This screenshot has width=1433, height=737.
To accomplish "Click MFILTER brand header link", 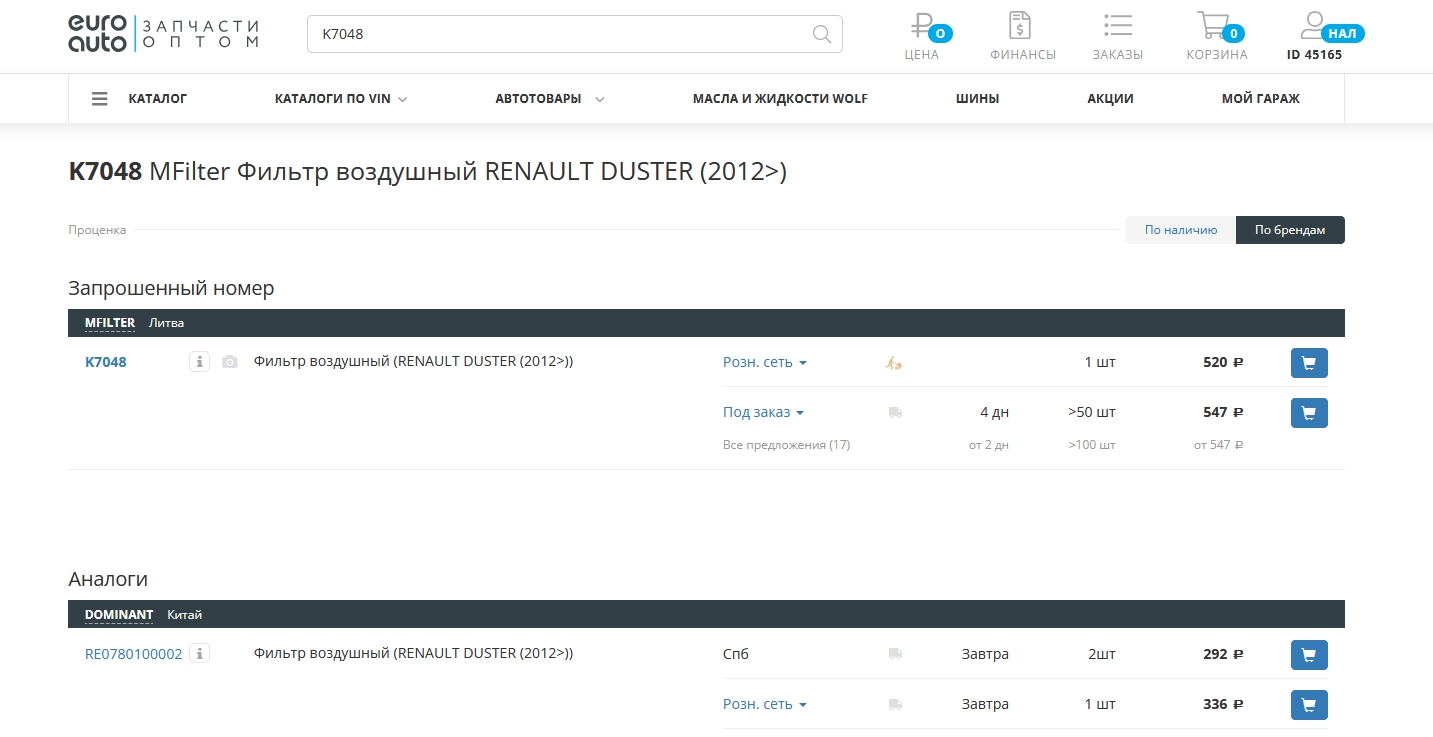I will (110, 323).
